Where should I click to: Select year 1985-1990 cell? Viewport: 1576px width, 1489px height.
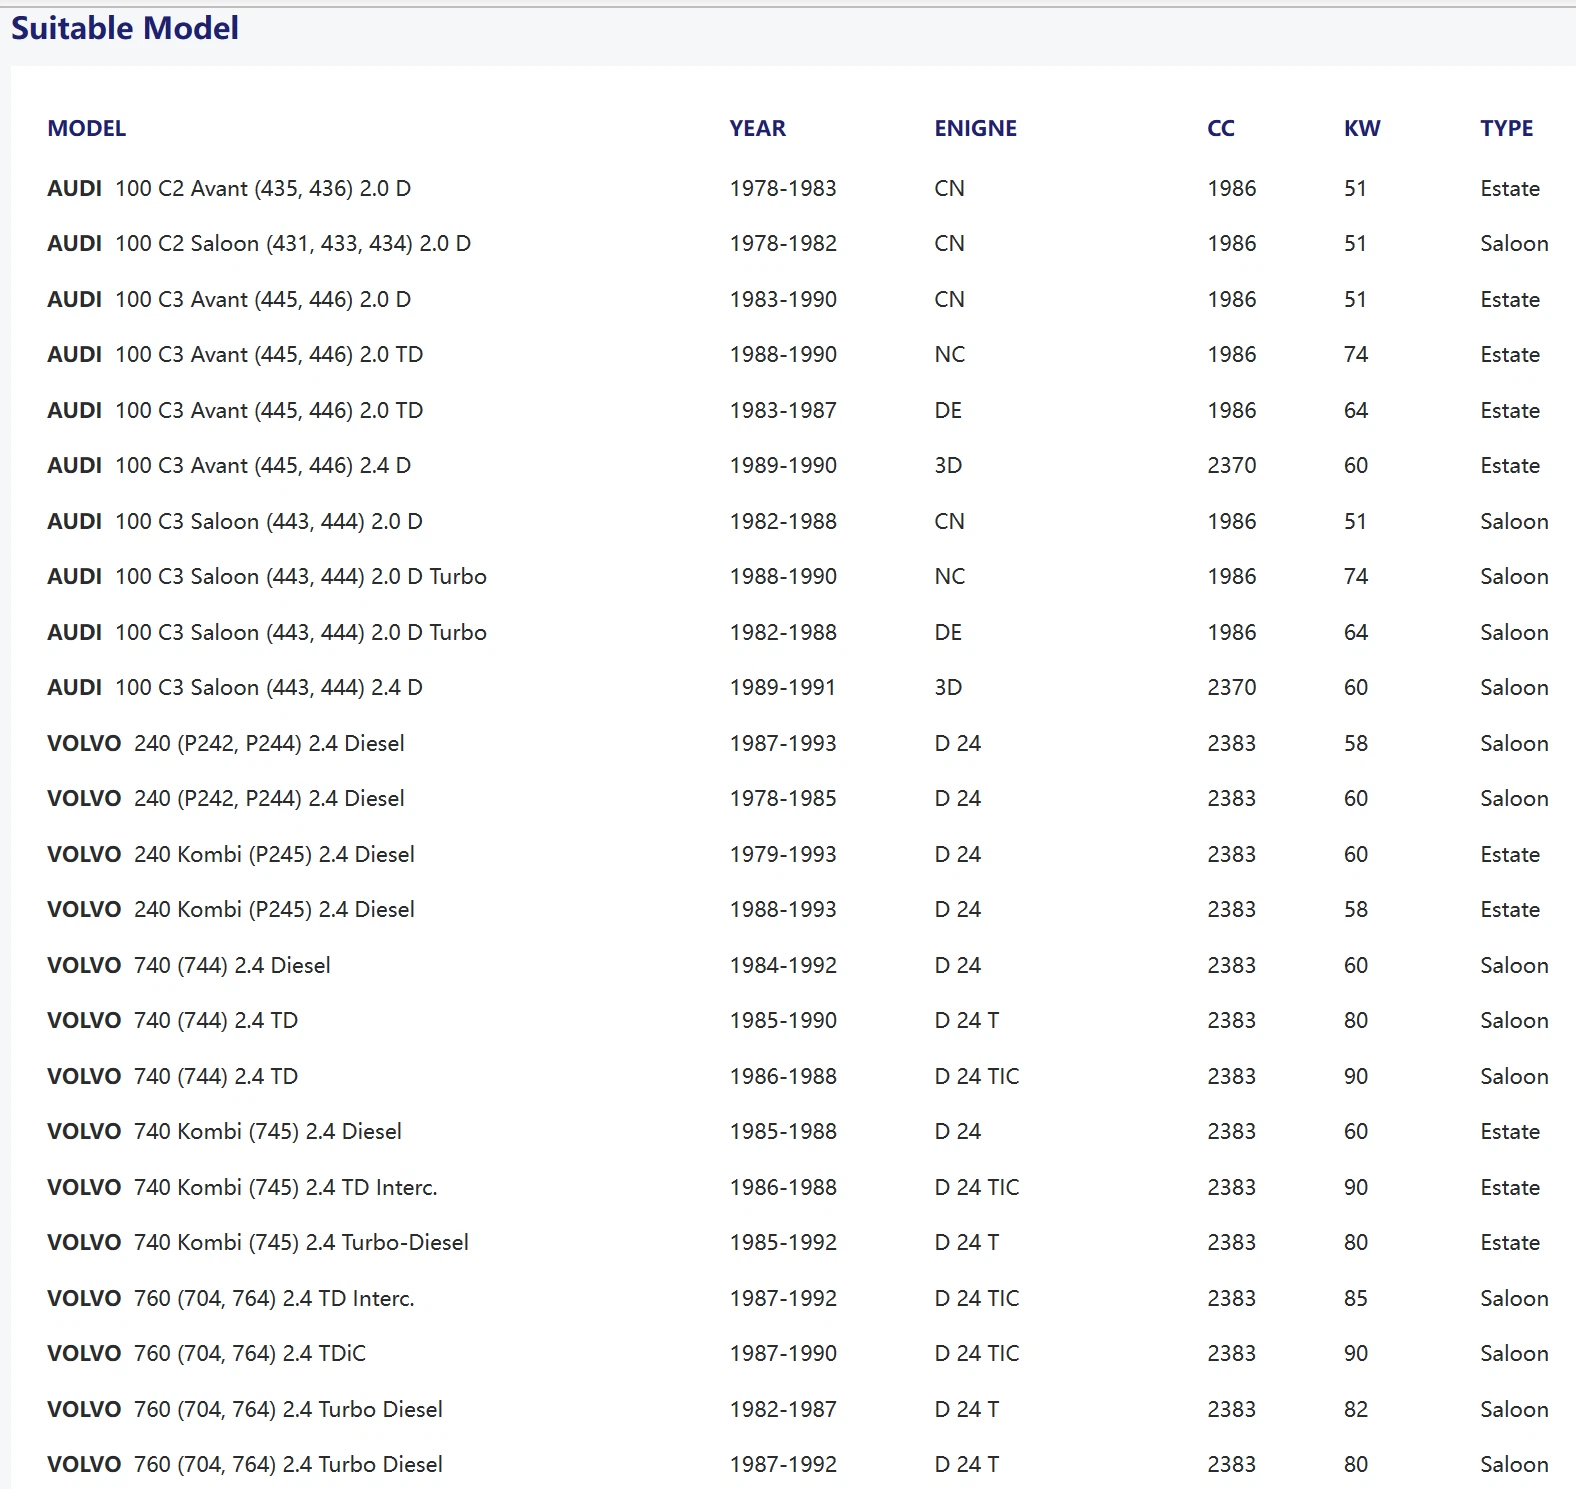pyautogui.click(x=783, y=1021)
